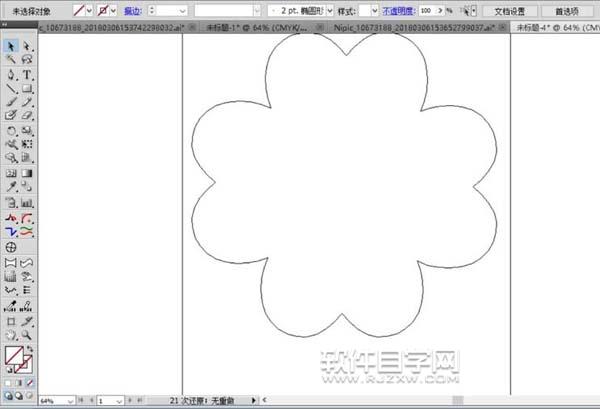Open the 不透明度 transparency panel link
This screenshot has height=409, width=600.
coord(399,11)
